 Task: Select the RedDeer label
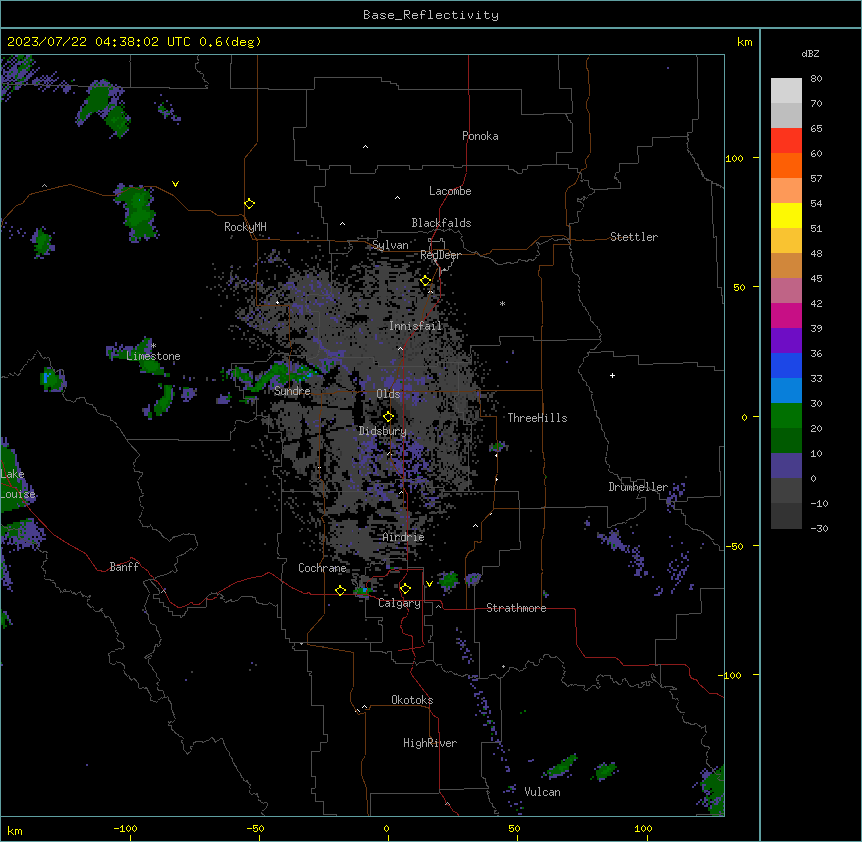pos(440,255)
